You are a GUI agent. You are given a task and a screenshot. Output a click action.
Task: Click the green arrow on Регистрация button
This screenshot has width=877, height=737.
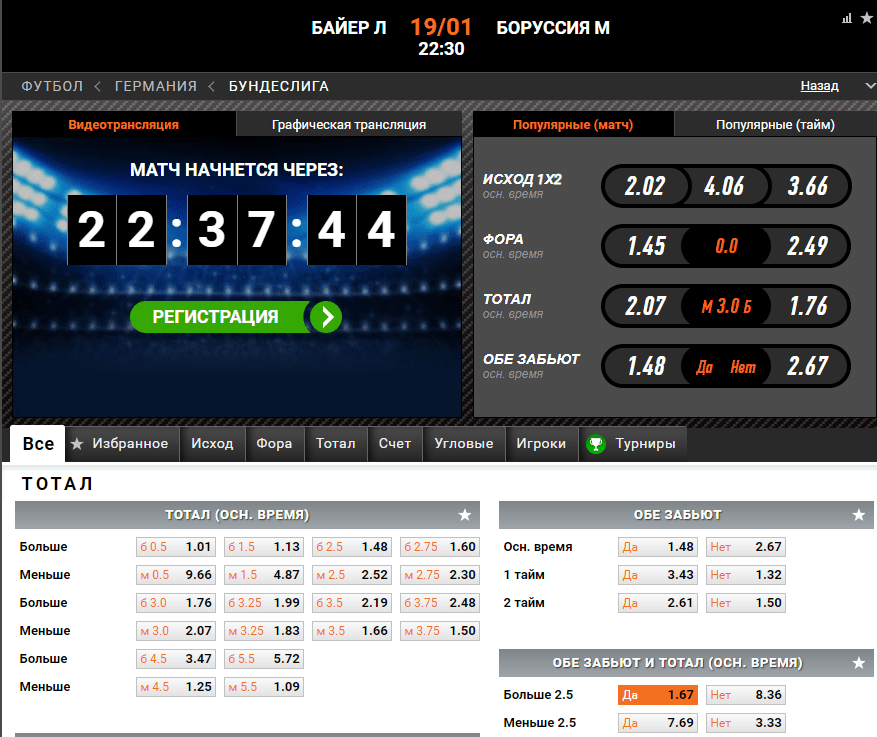point(326,317)
